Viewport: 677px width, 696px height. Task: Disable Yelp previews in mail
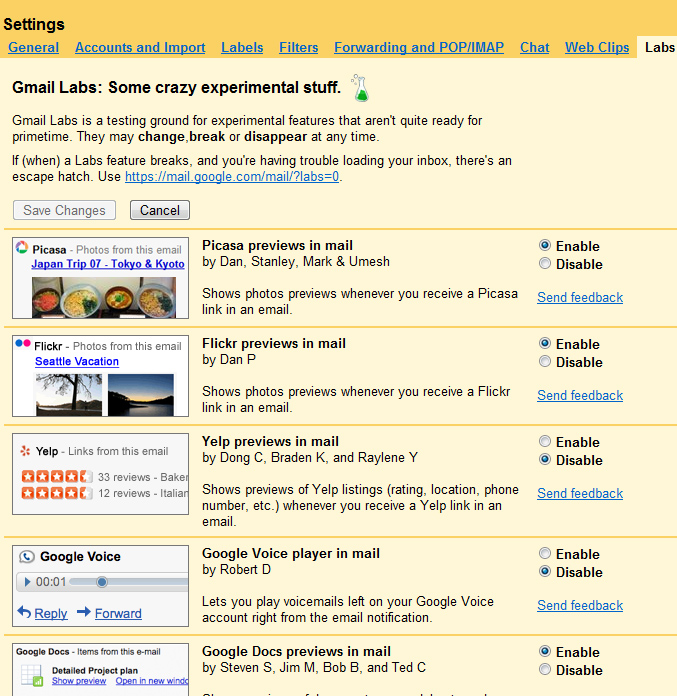[x=545, y=460]
